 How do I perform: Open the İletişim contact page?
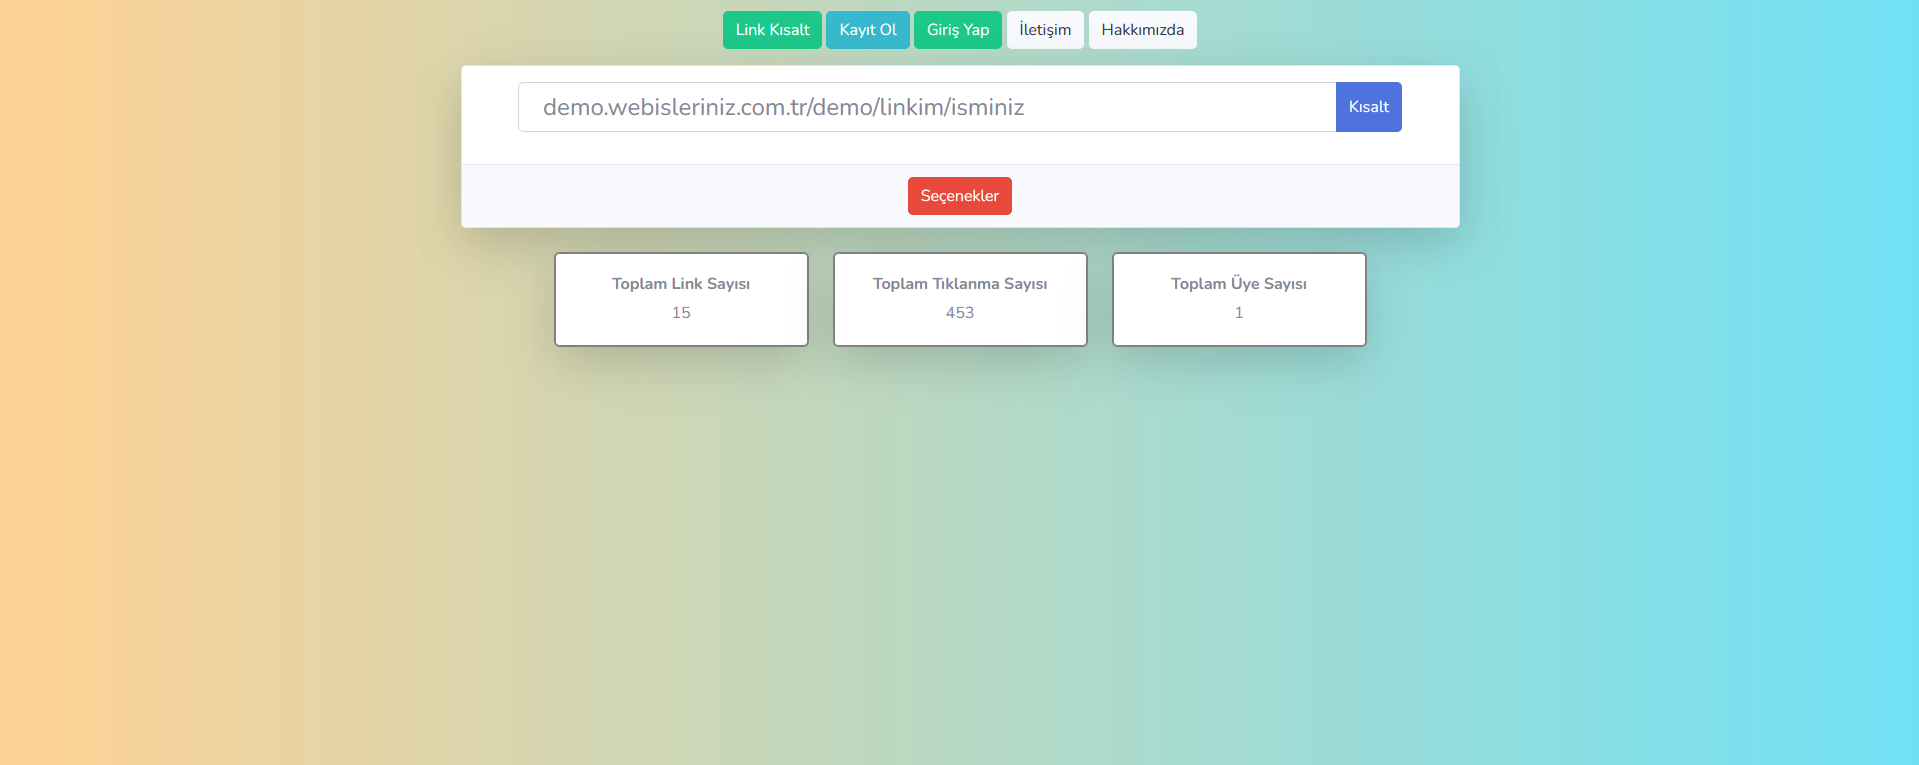[1044, 30]
